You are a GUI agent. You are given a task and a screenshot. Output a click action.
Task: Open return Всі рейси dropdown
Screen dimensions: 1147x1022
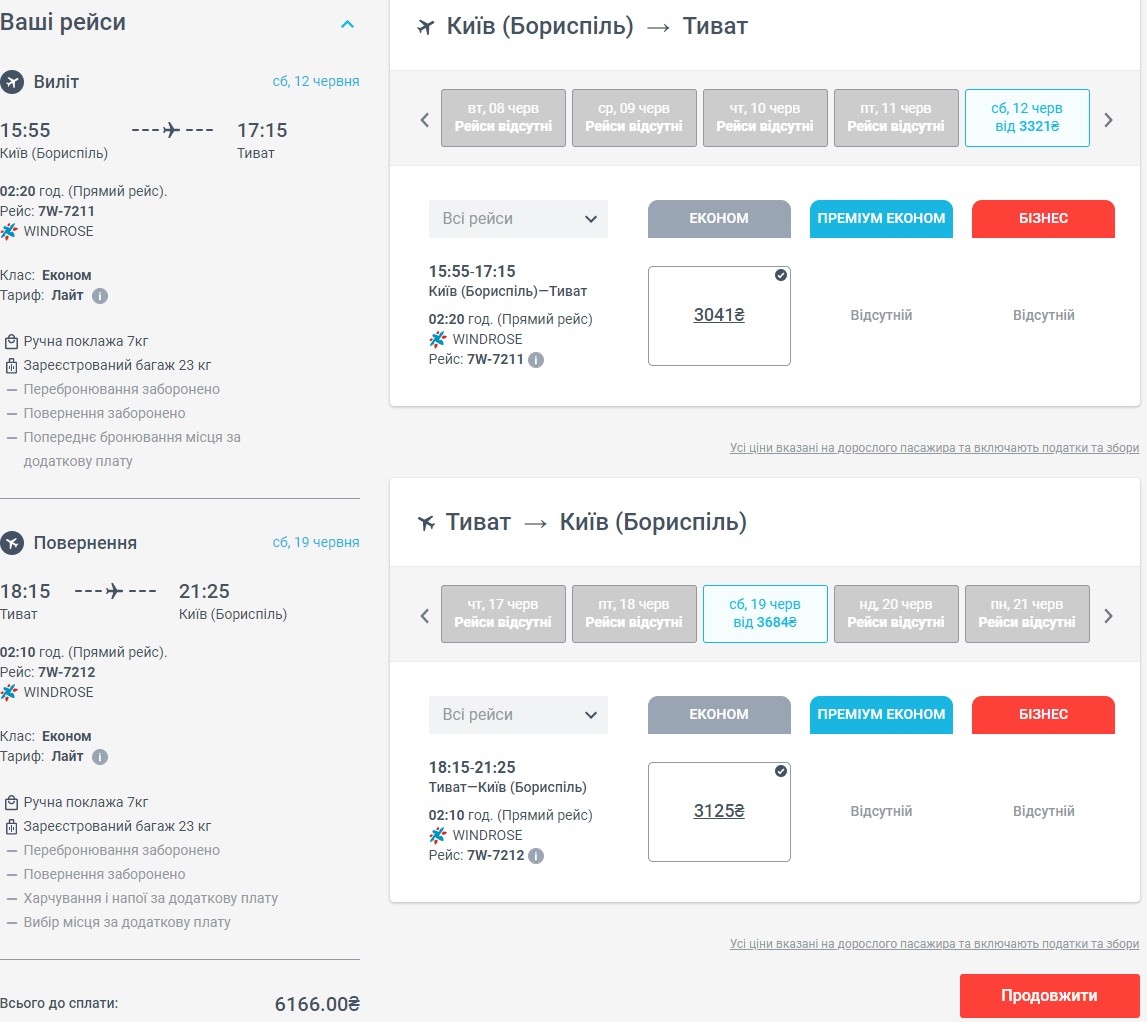coord(518,715)
